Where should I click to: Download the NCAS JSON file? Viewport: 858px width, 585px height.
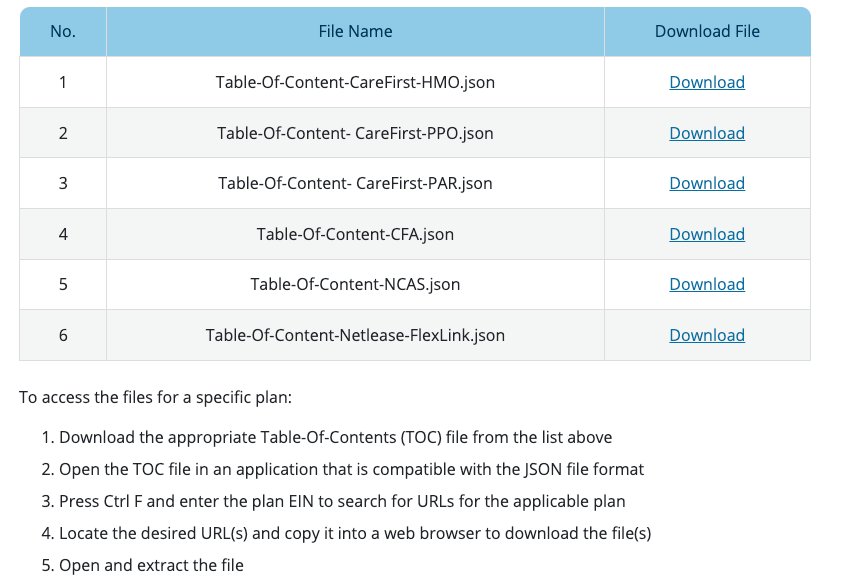(x=706, y=284)
